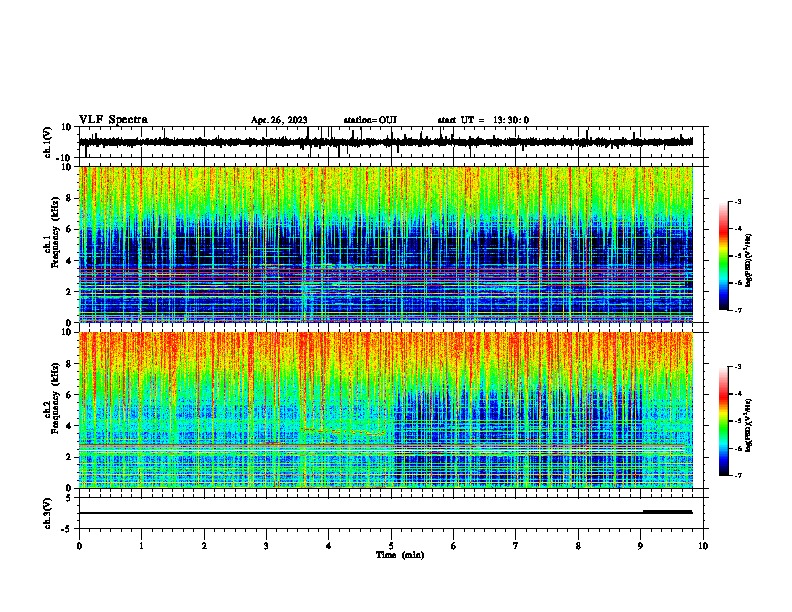Click the '5' tick on ch.3(V) axis
The image size is (792, 612).
70,498
